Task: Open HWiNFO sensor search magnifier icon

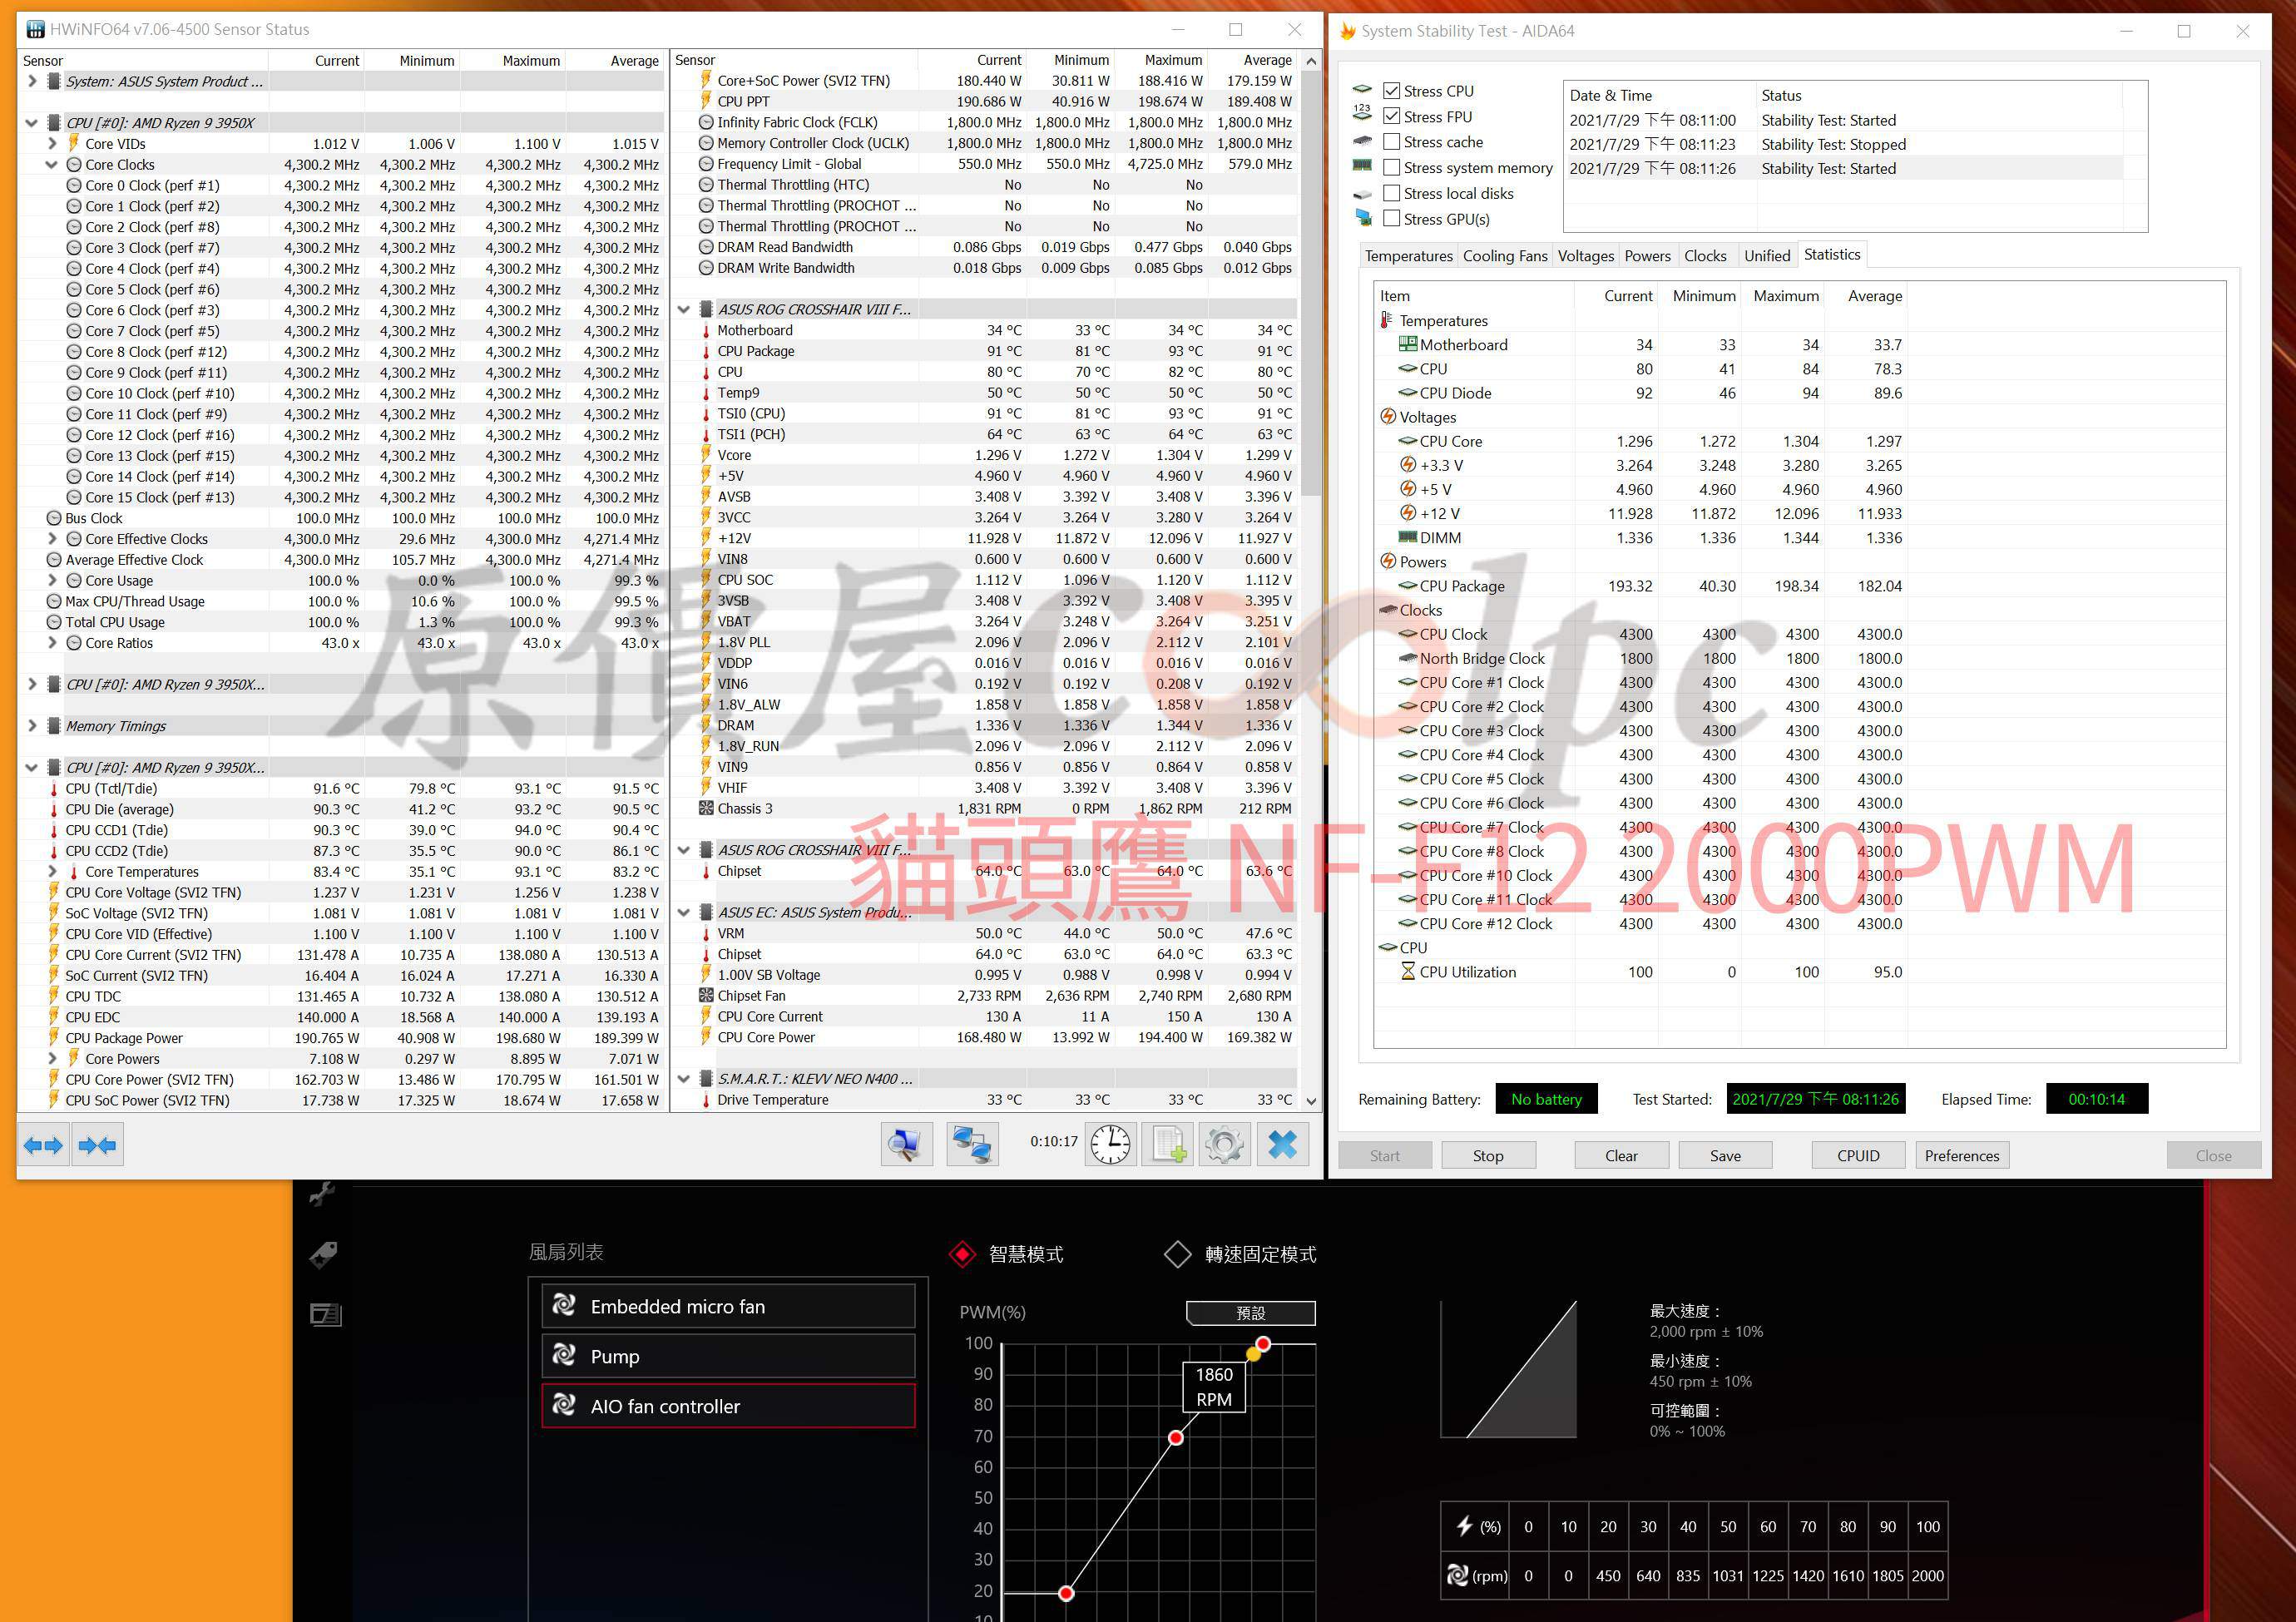Action: [906, 1144]
